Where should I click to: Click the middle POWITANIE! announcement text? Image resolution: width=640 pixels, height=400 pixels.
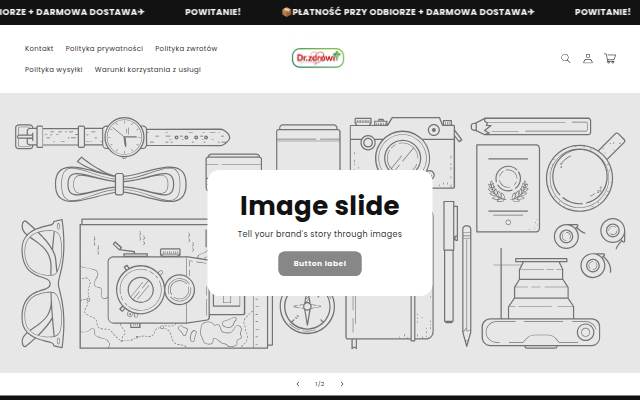click(x=213, y=12)
